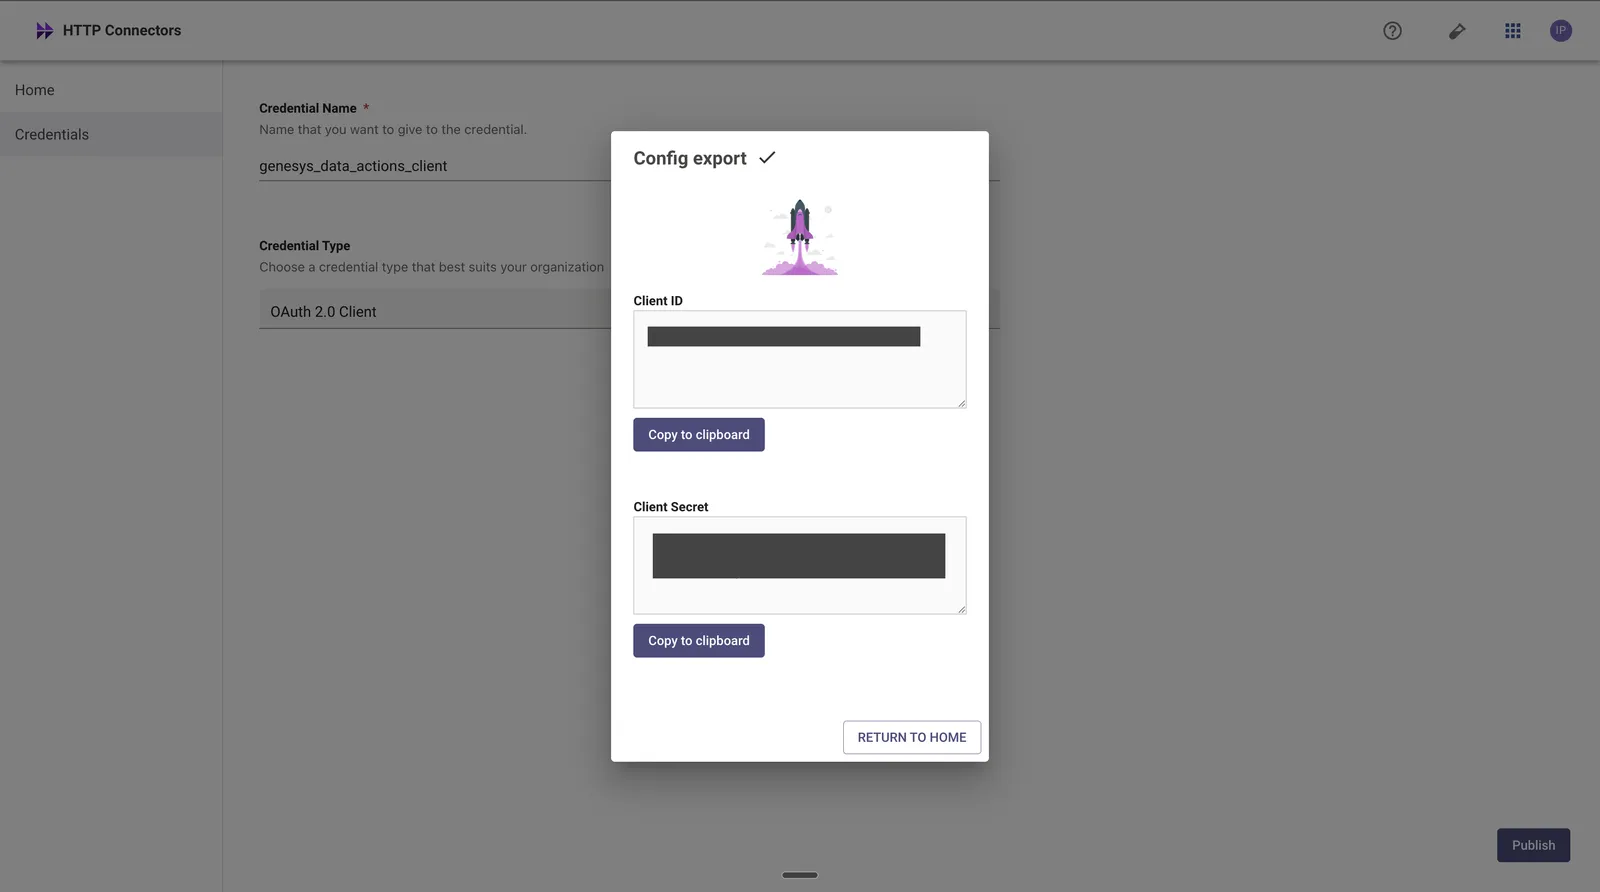The width and height of the screenshot is (1600, 892).
Task: Click the HTTP Connectors logo icon
Action: click(x=44, y=31)
